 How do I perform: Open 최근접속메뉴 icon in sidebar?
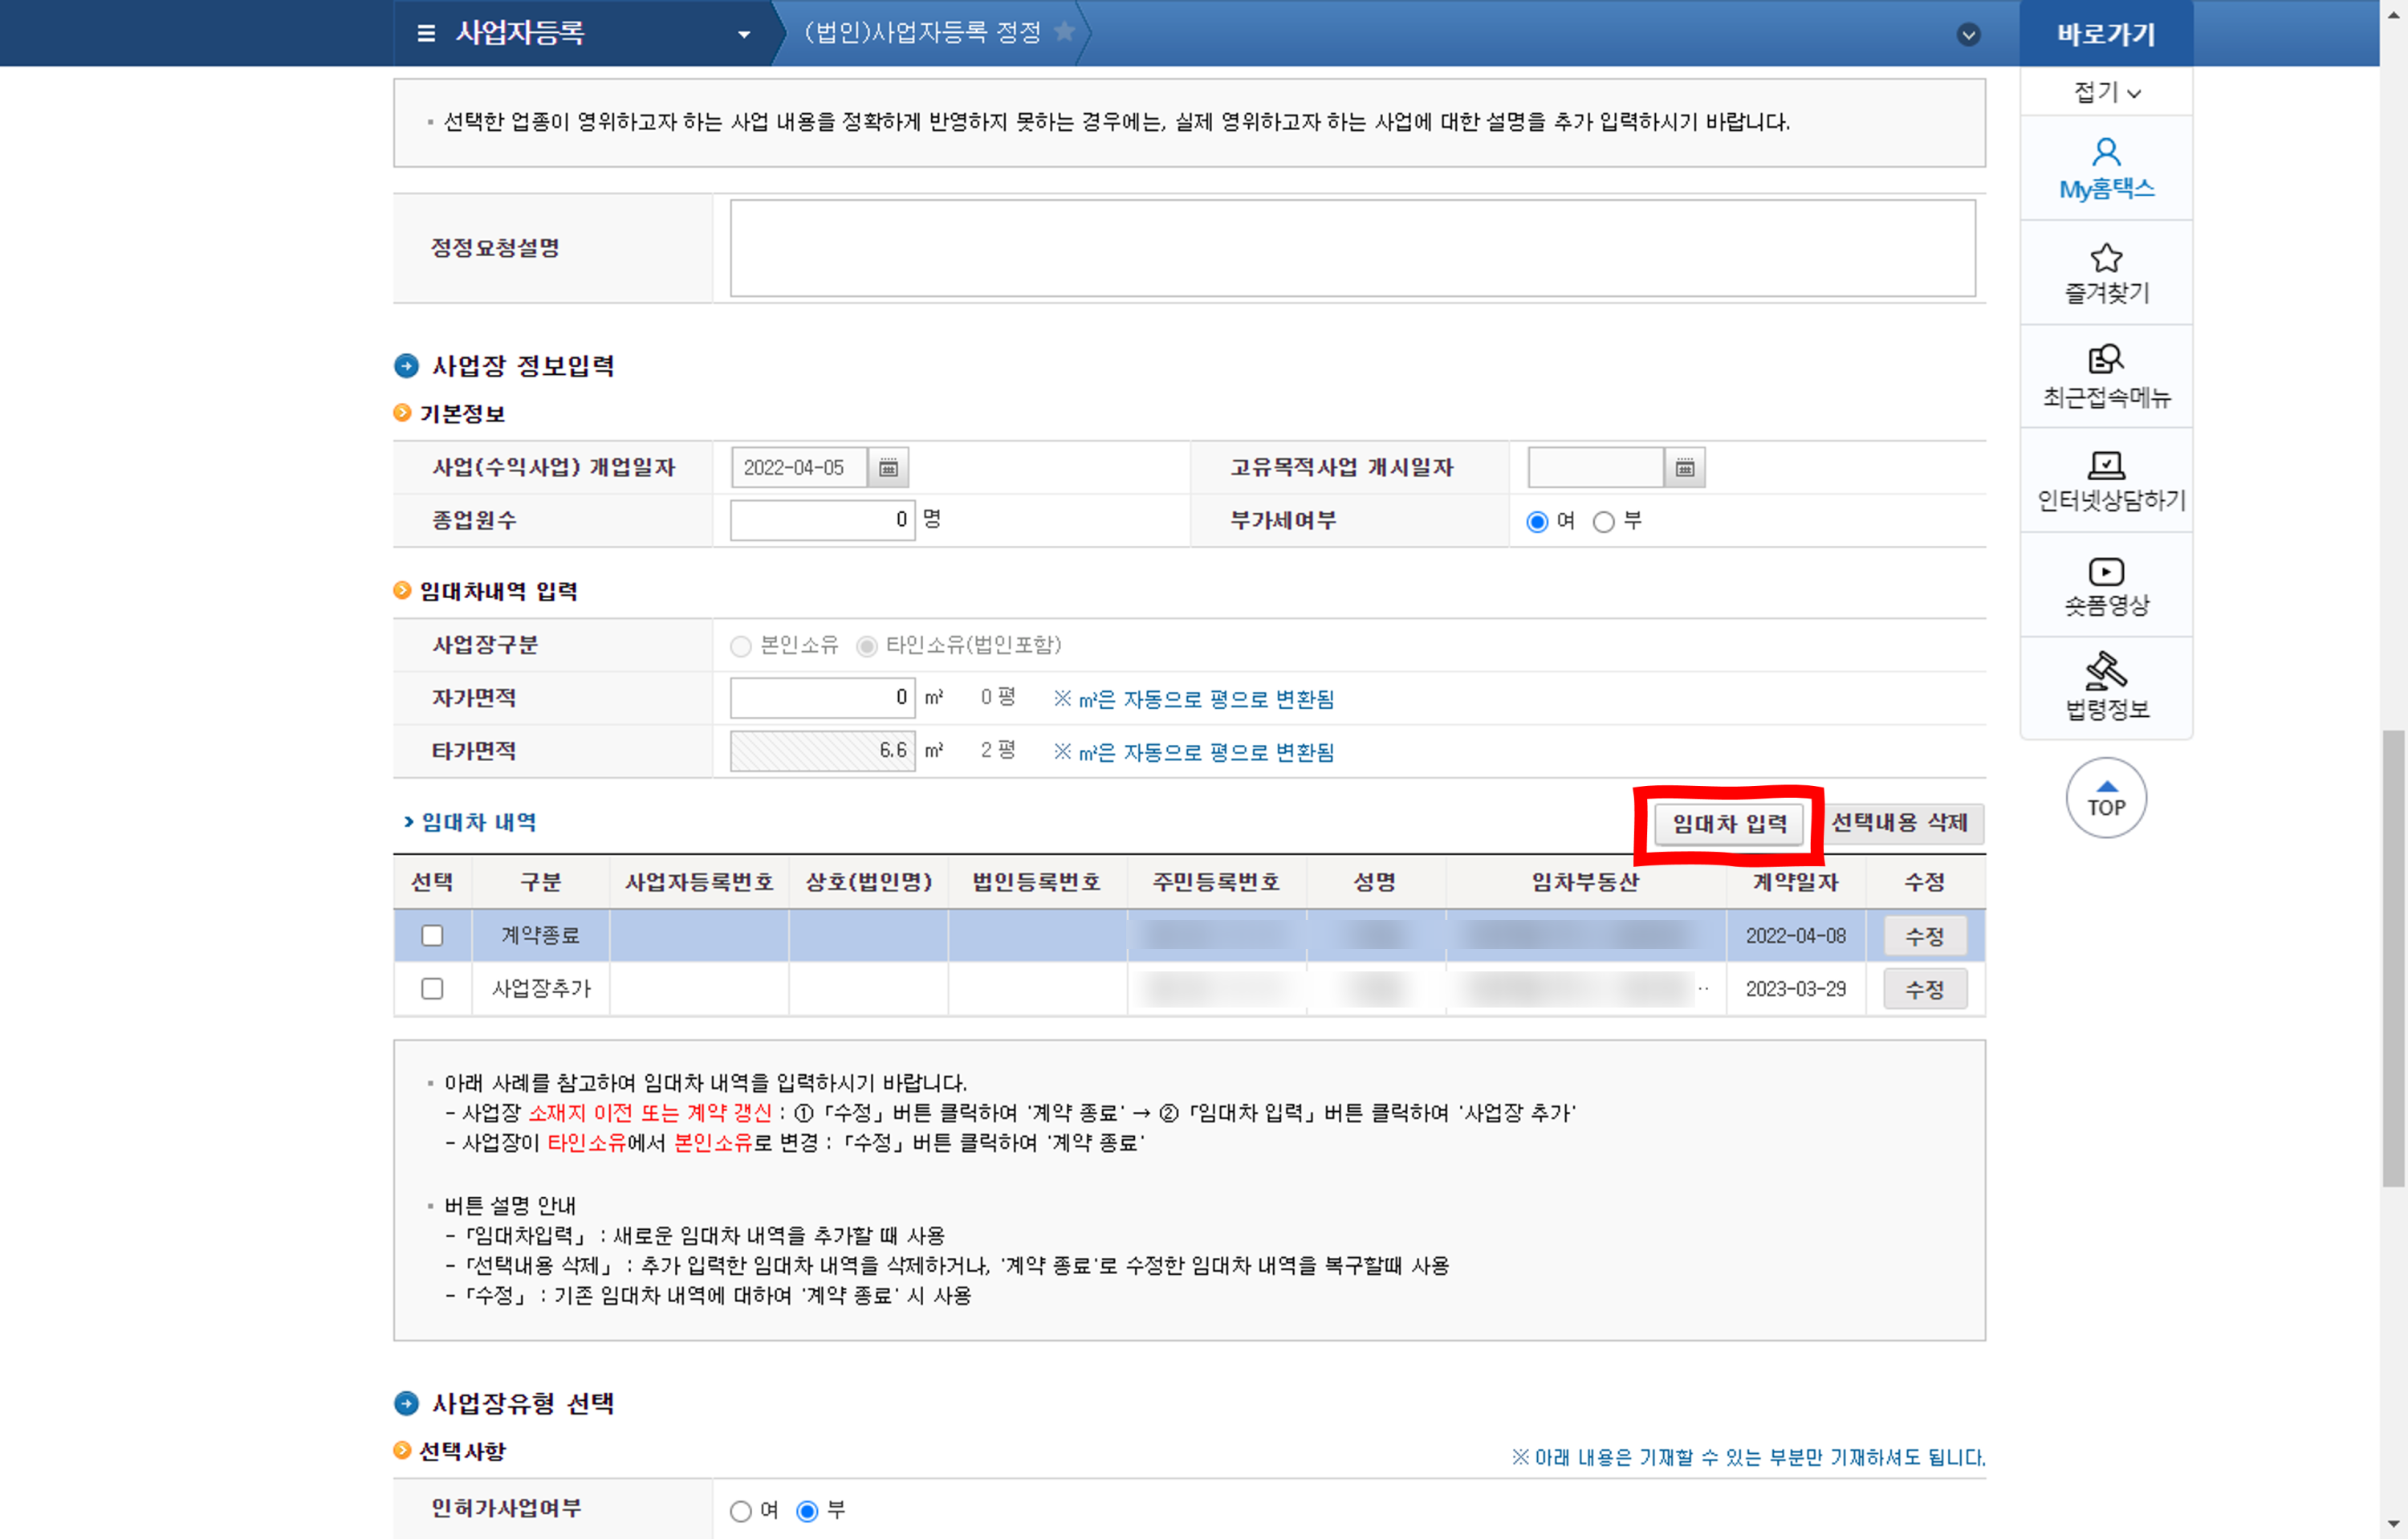(2105, 359)
